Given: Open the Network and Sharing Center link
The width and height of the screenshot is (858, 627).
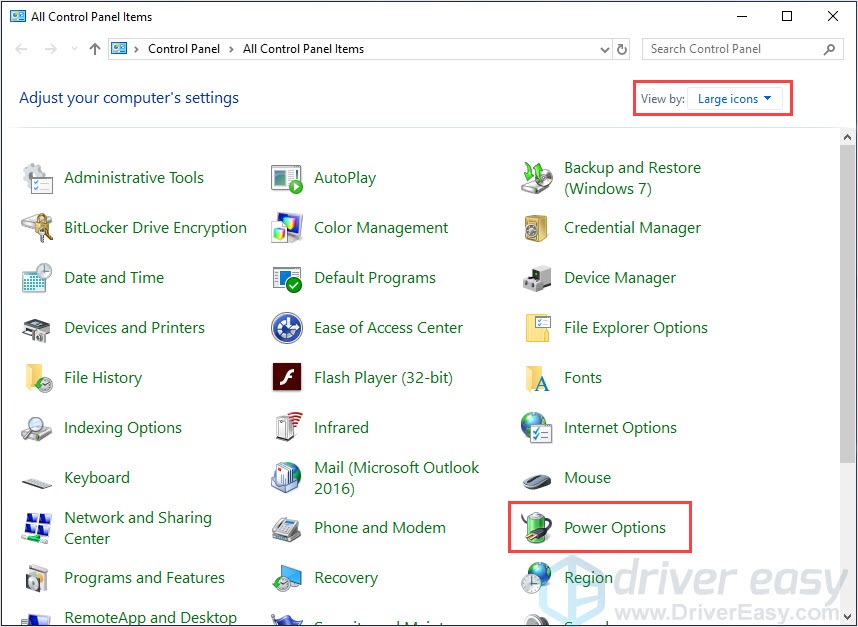Looking at the screenshot, I should pyautogui.click(x=138, y=528).
